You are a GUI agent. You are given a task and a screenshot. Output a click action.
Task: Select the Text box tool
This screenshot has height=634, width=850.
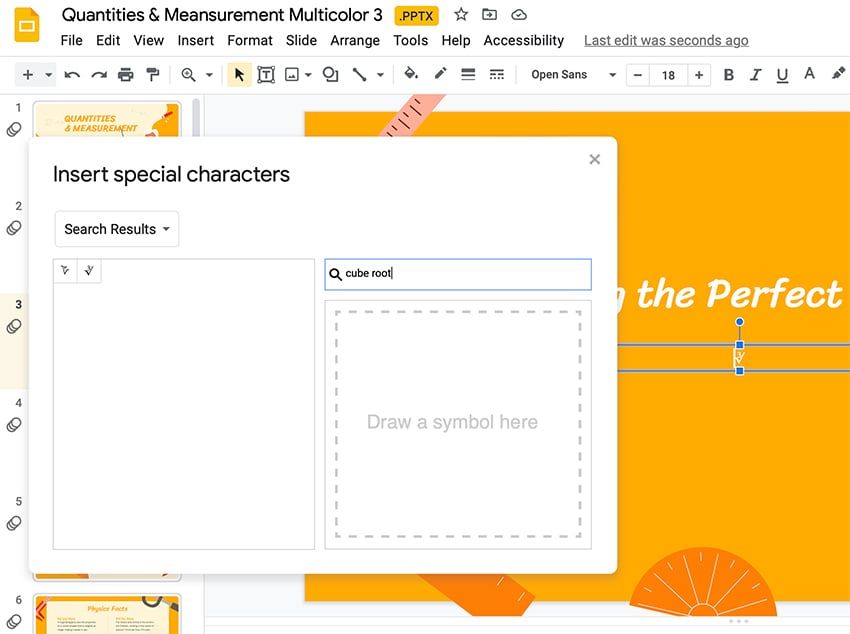[x=266, y=74]
